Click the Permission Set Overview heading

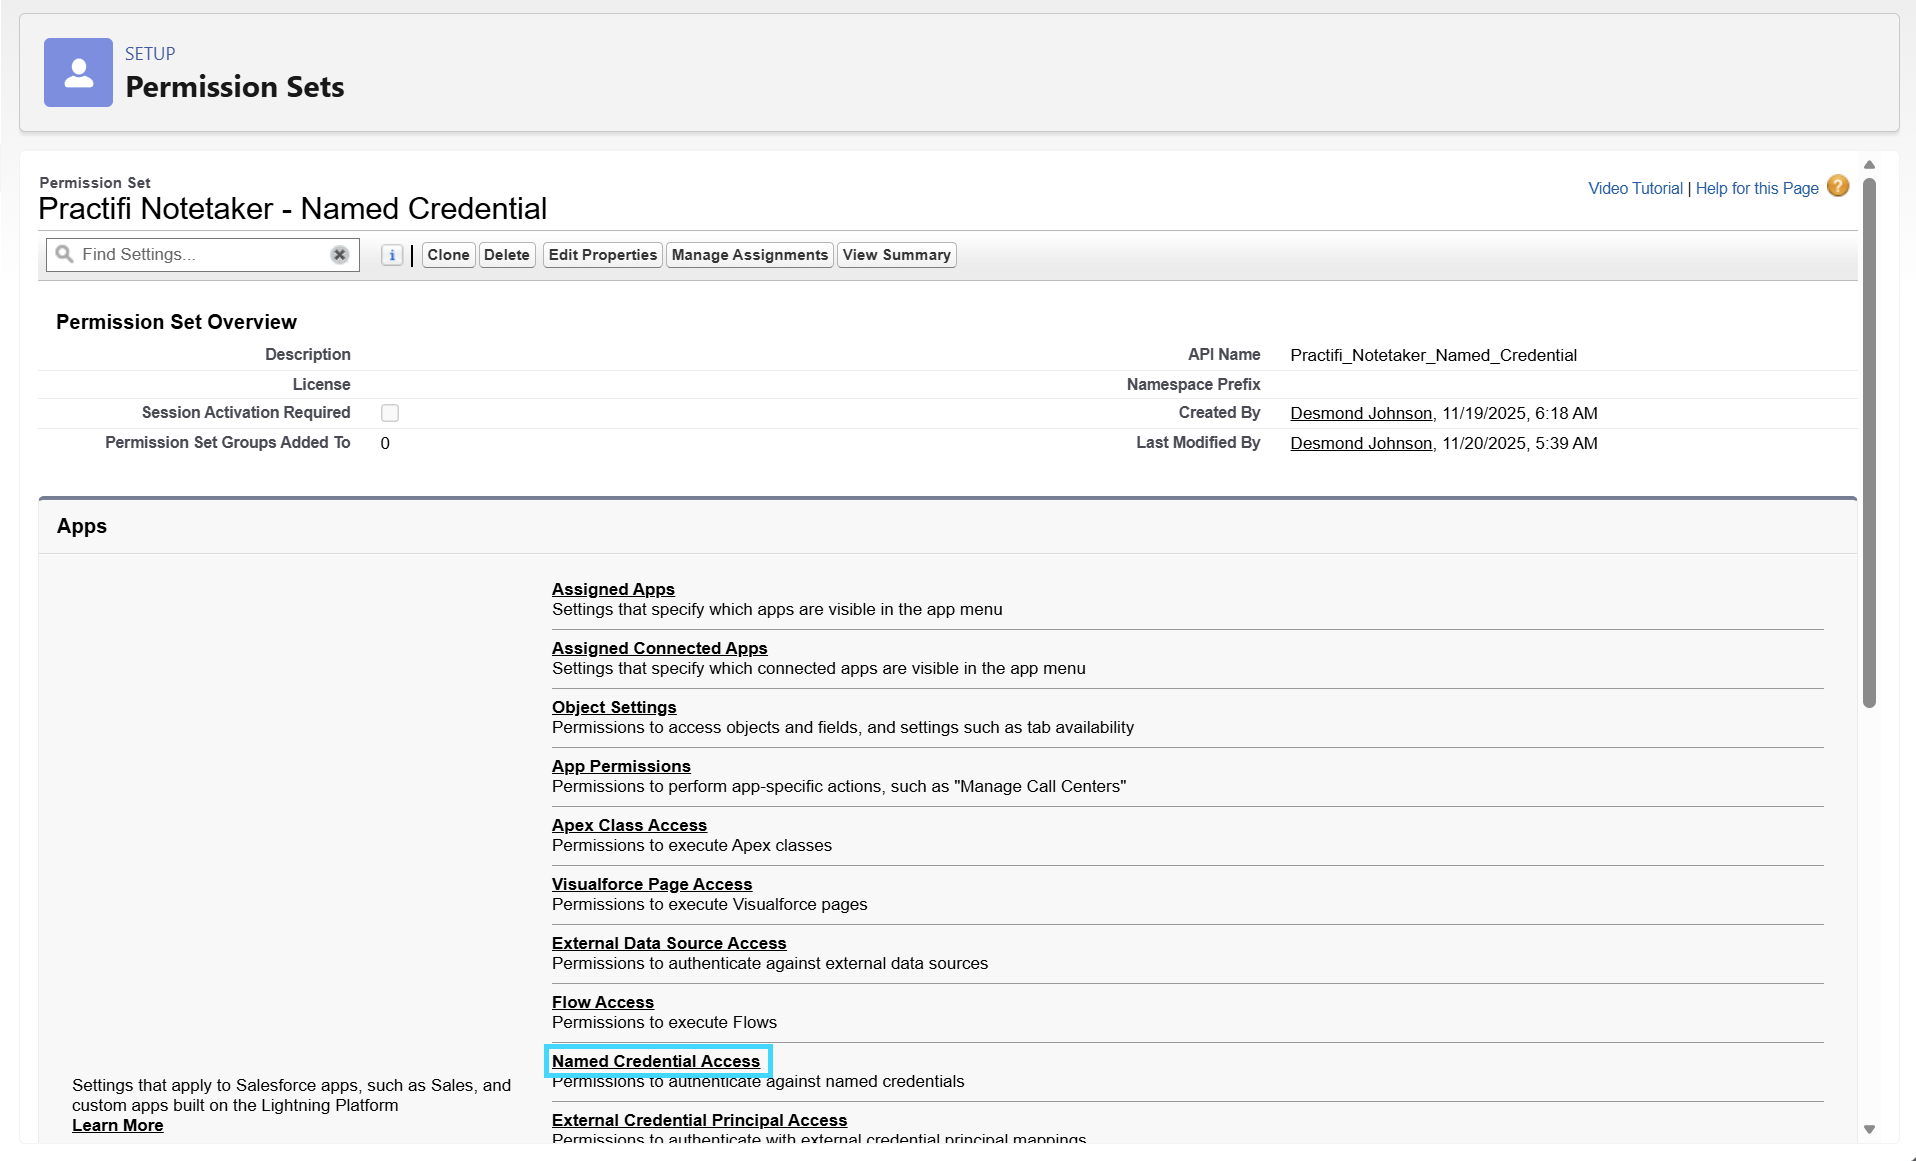pos(176,322)
